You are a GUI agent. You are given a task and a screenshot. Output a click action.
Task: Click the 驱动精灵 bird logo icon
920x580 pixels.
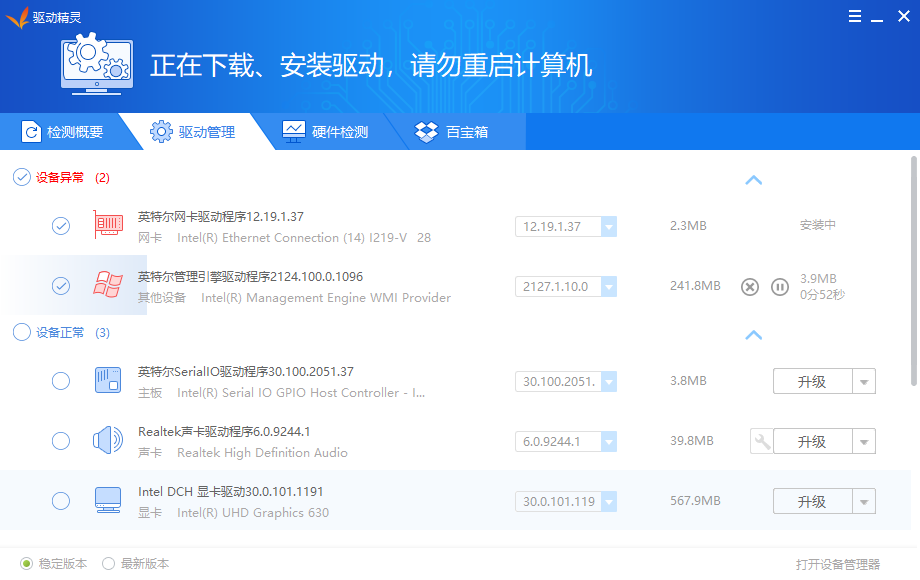point(18,18)
